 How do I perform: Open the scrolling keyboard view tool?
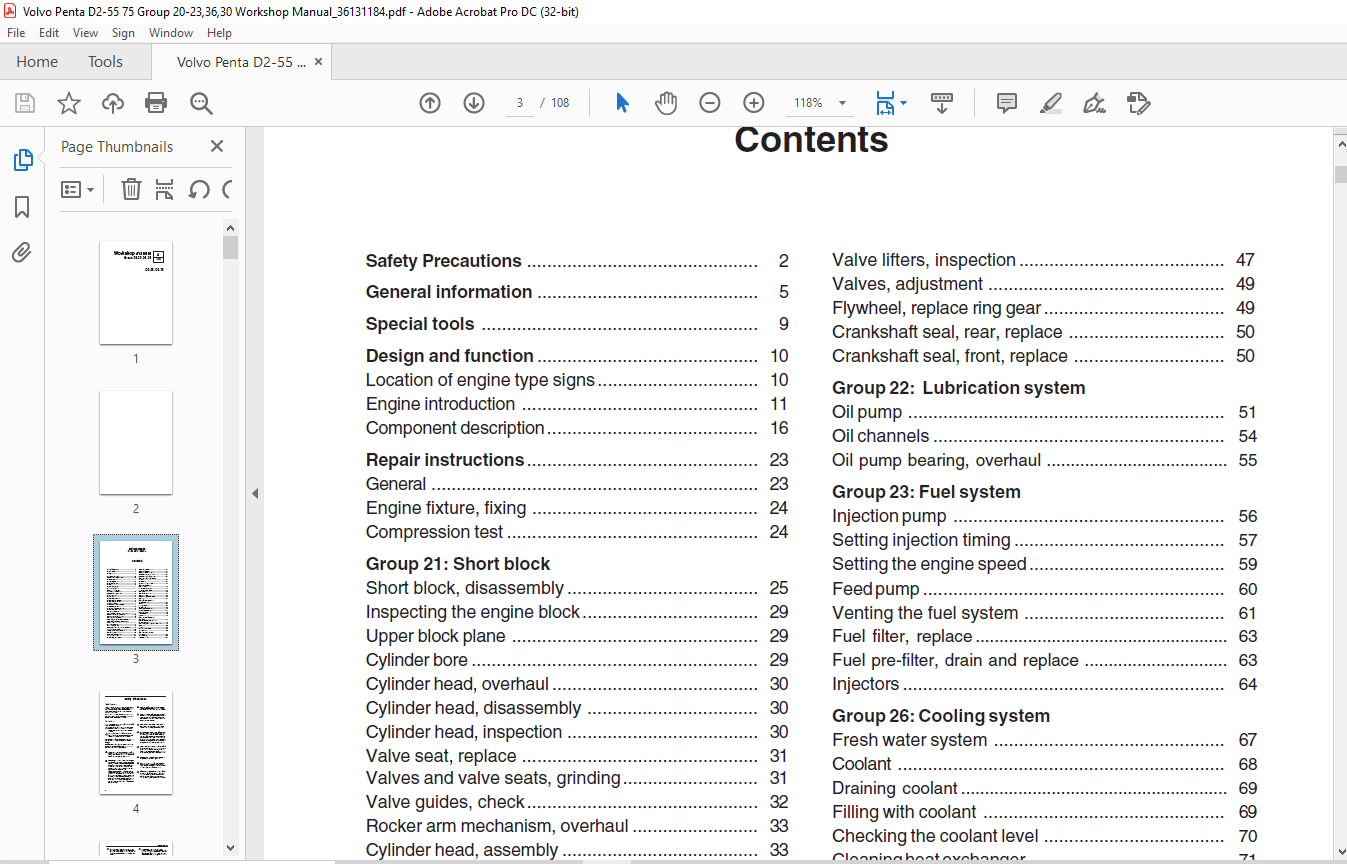coord(942,103)
